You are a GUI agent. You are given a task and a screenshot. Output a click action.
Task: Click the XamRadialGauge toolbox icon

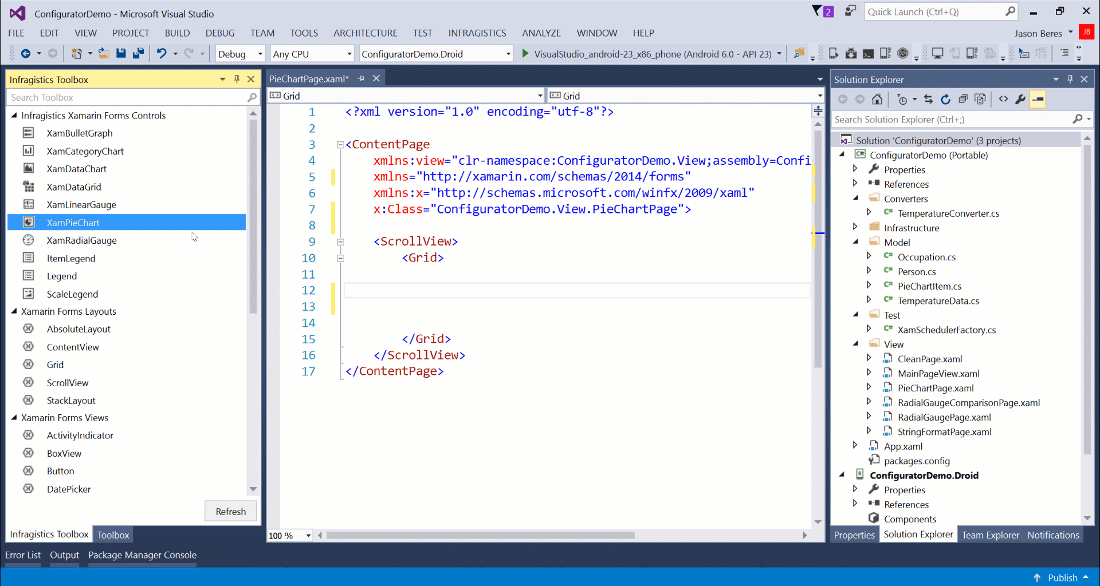(29, 240)
